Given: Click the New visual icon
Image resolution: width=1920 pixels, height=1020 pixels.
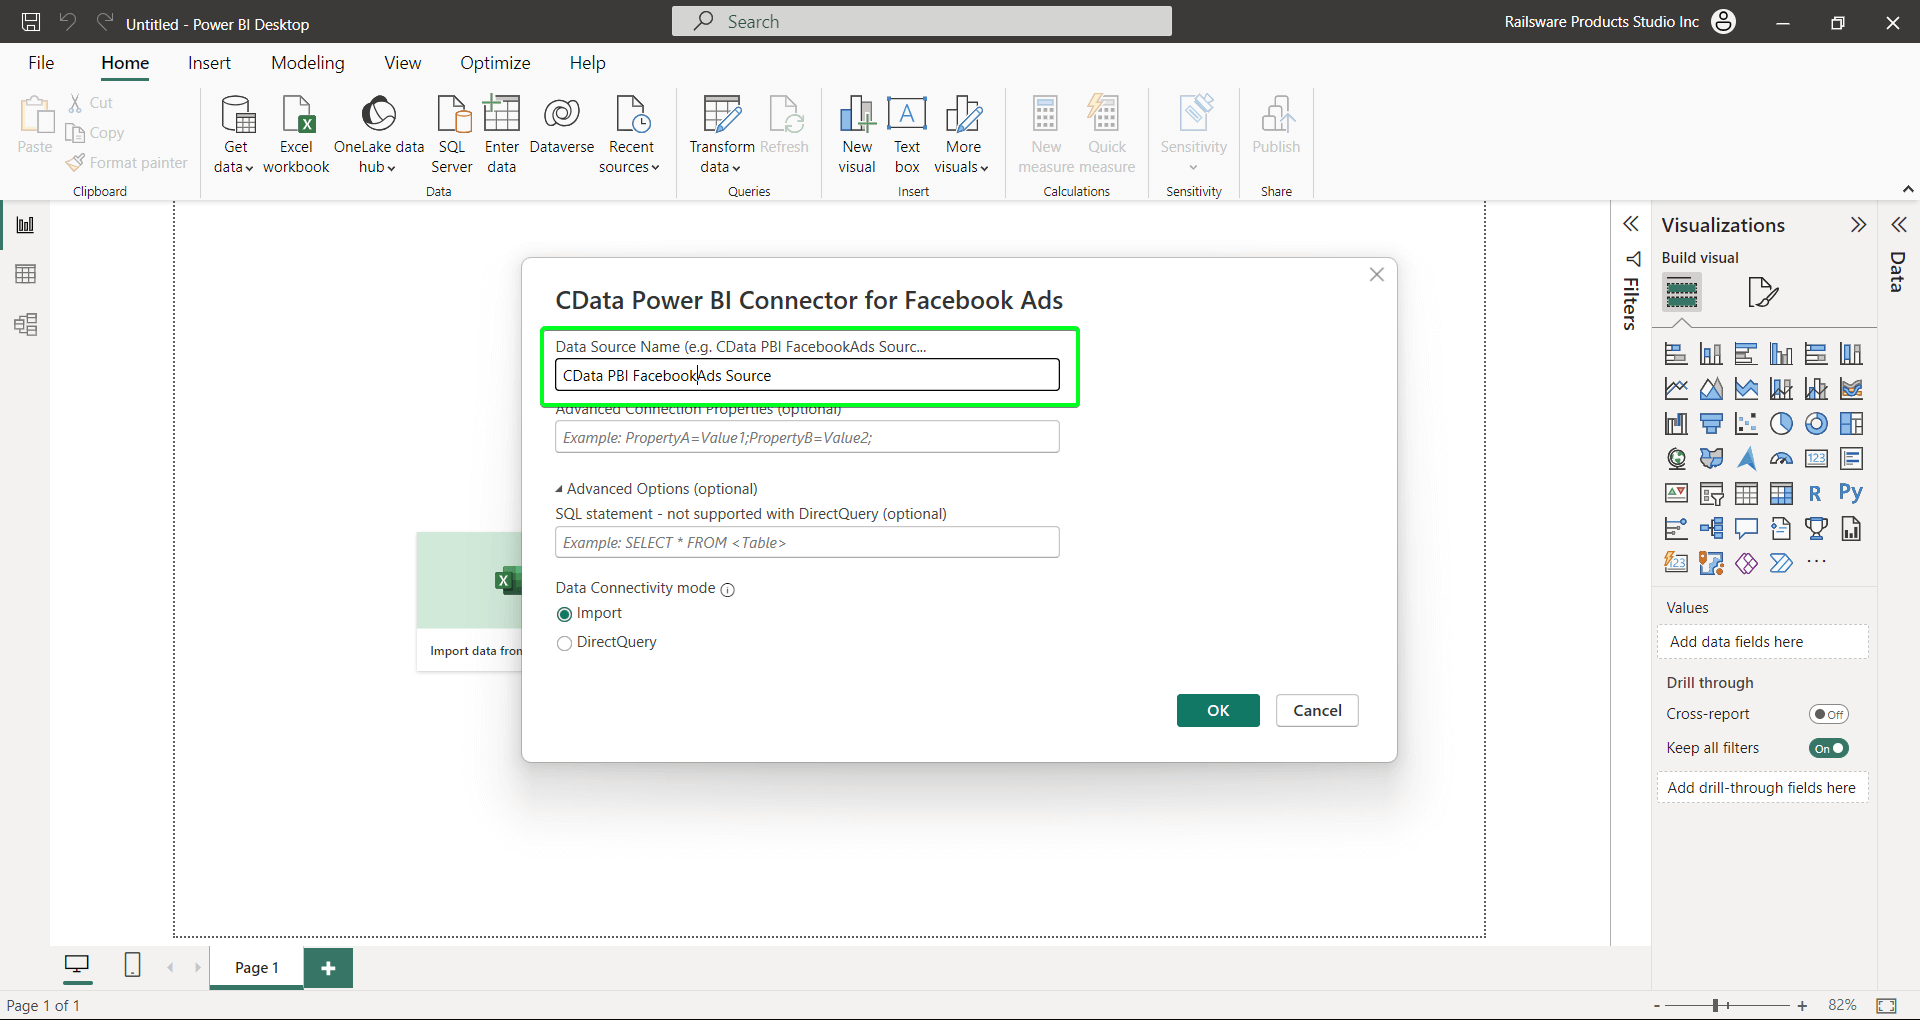Looking at the screenshot, I should point(857,135).
